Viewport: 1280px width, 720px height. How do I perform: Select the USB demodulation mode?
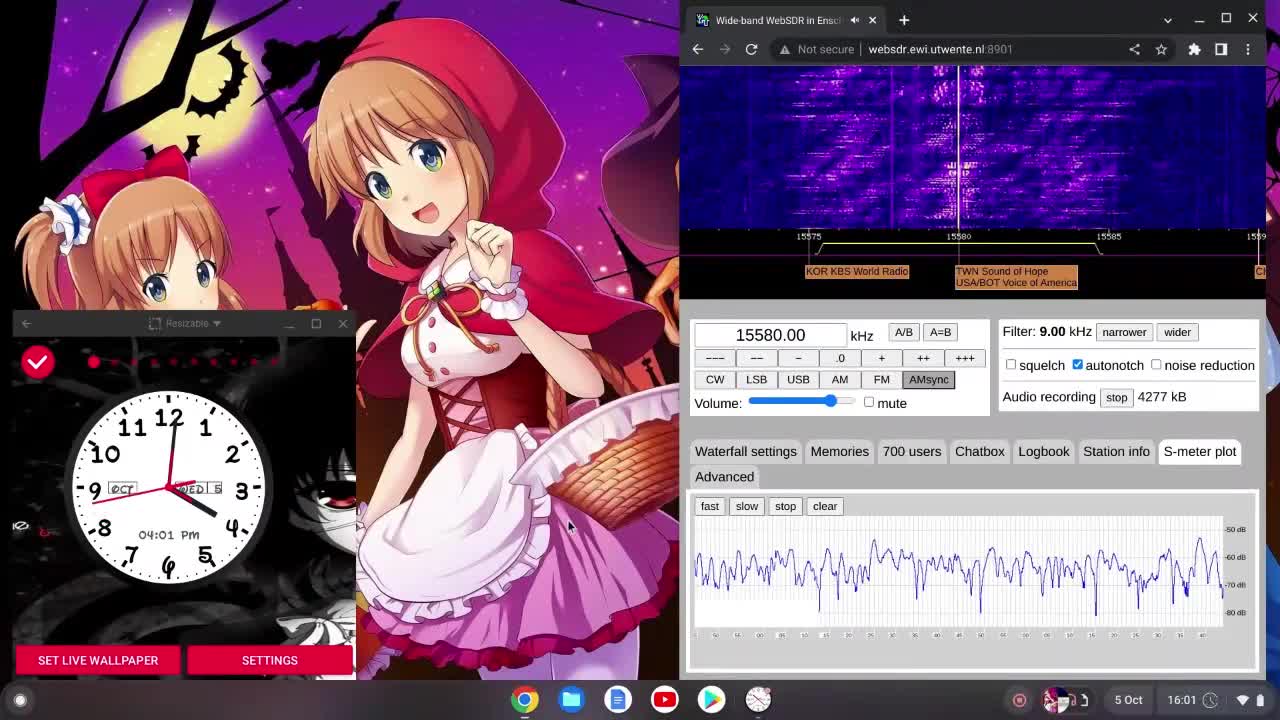tap(798, 379)
